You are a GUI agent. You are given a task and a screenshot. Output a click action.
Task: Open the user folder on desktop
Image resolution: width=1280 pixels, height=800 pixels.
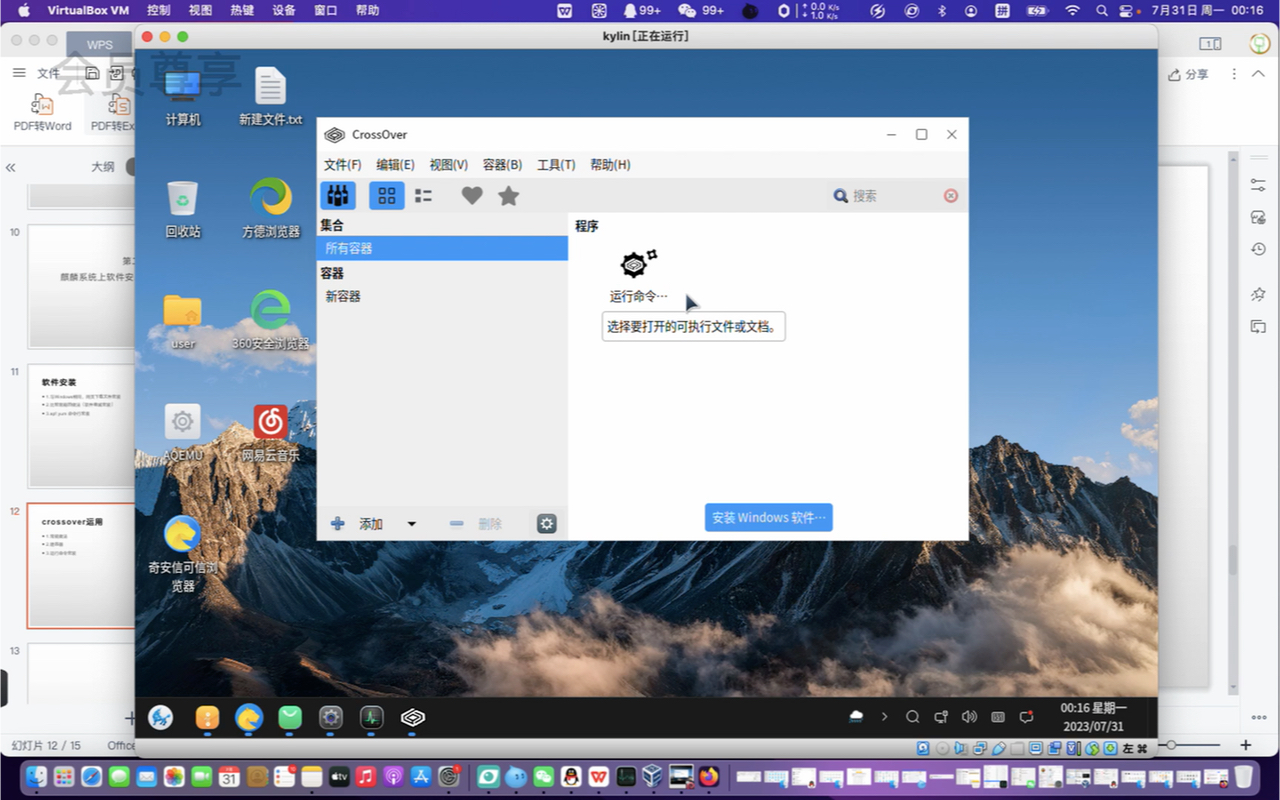pyautogui.click(x=183, y=321)
